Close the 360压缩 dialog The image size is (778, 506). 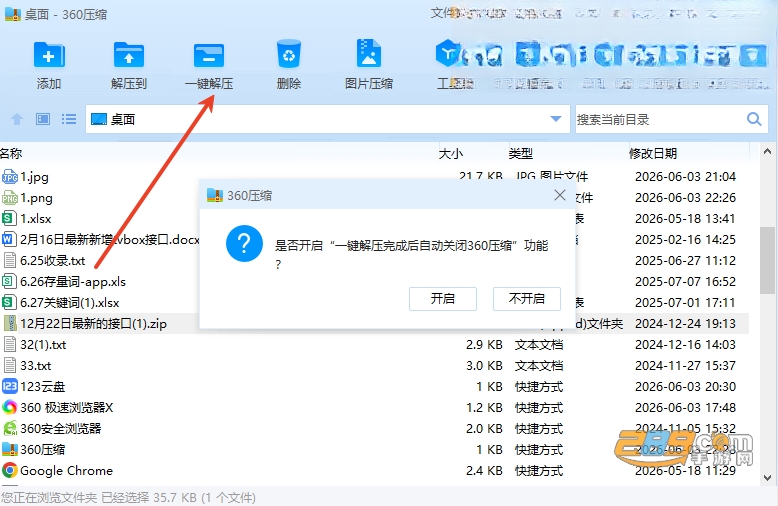tap(560, 195)
